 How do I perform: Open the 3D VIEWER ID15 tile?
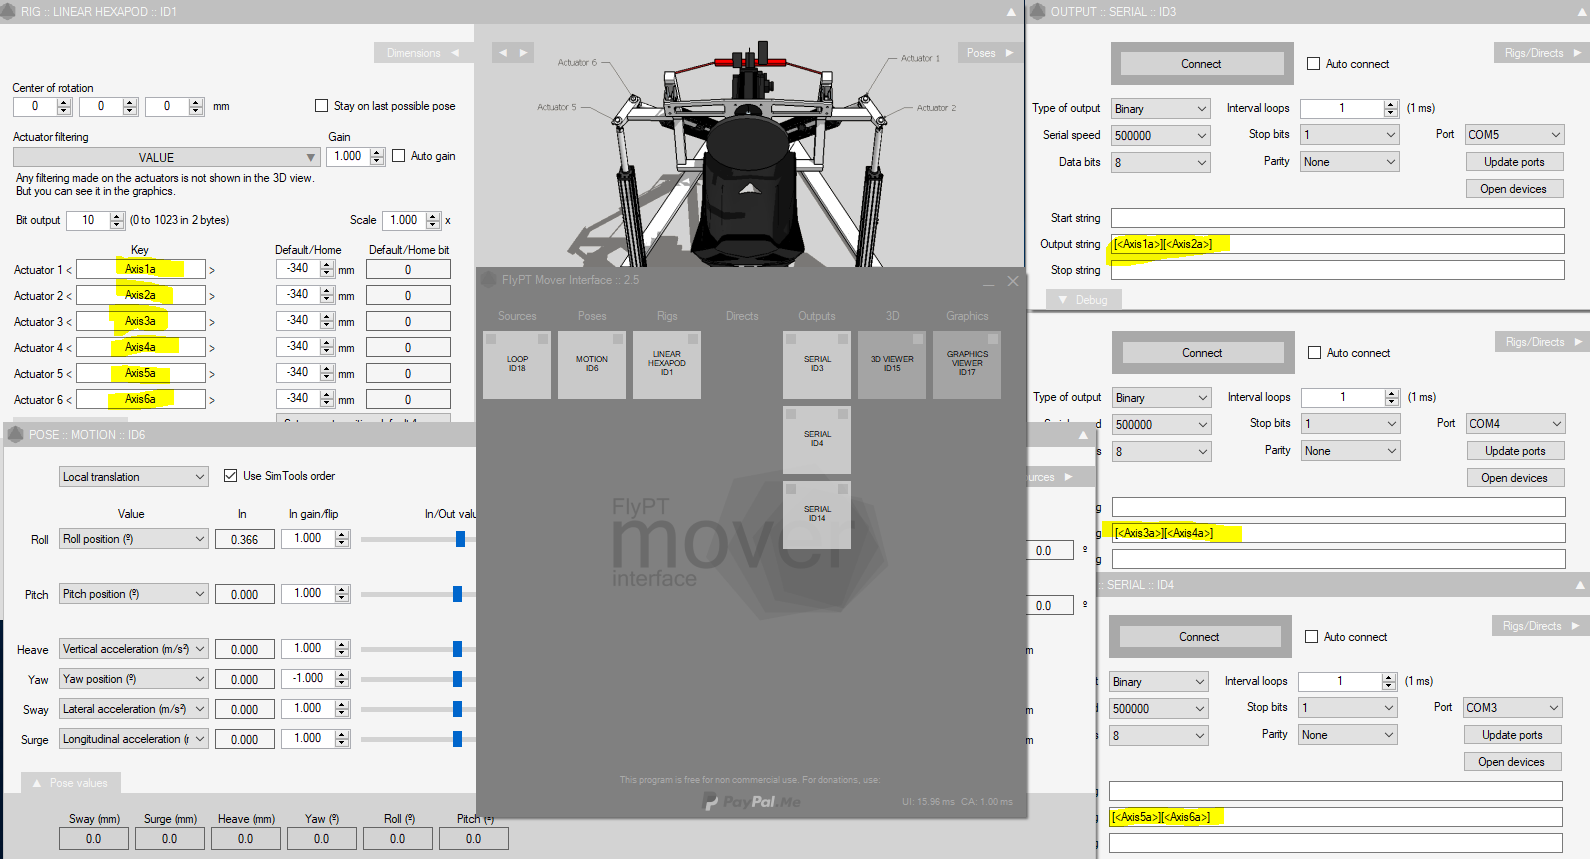pos(892,365)
